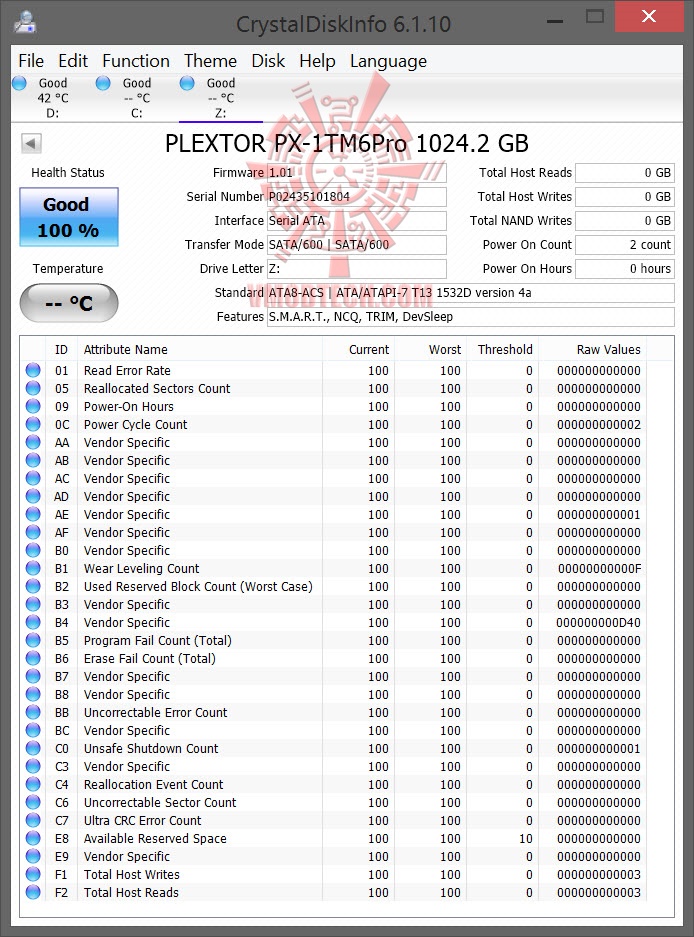This screenshot has height=937, width=694.
Task: Click the temperature -- °C button
Action: pyautogui.click(x=69, y=303)
